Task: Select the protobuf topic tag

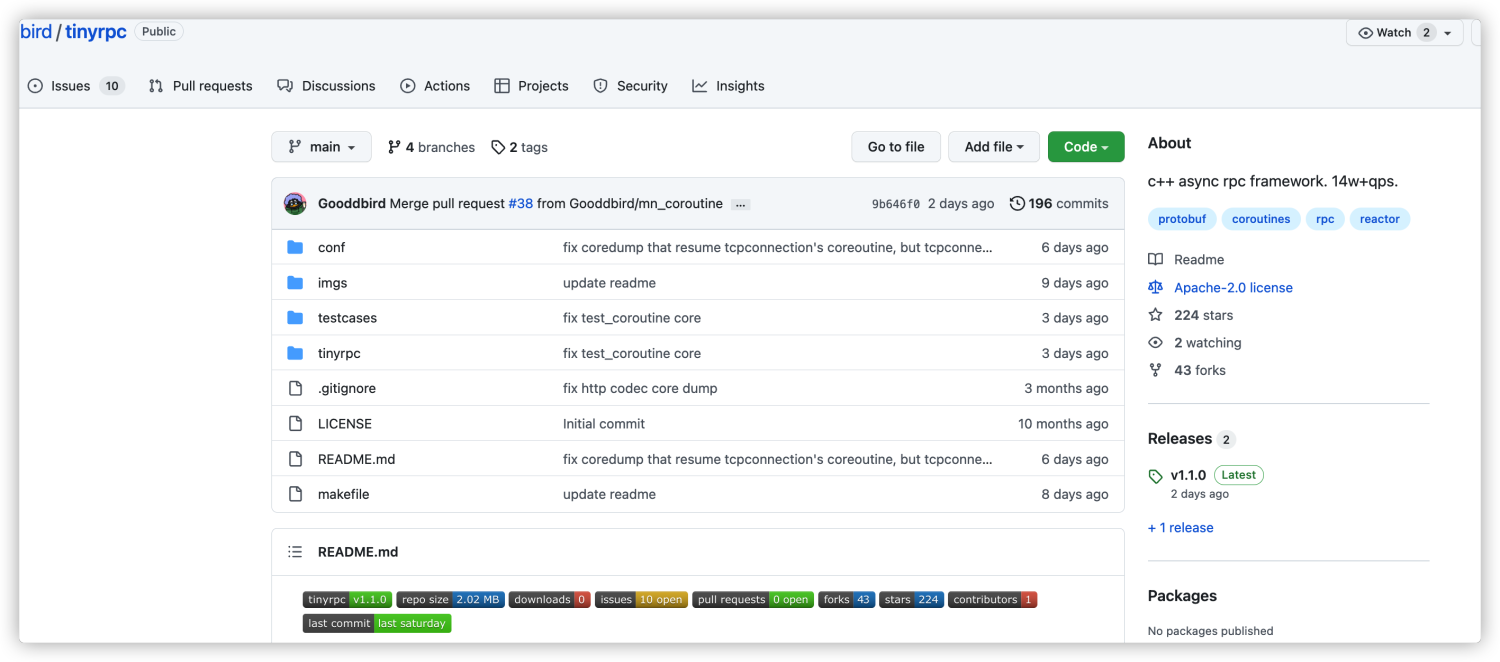Action: coord(1182,219)
